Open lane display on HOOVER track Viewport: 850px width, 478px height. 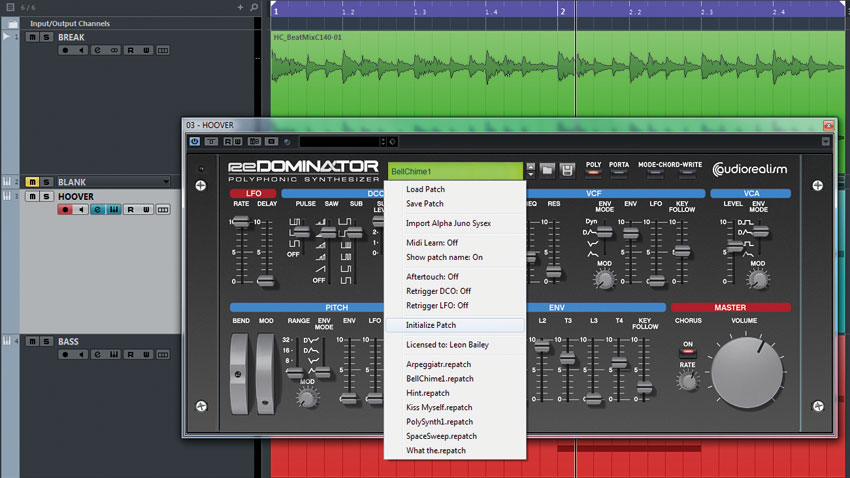pos(163,210)
